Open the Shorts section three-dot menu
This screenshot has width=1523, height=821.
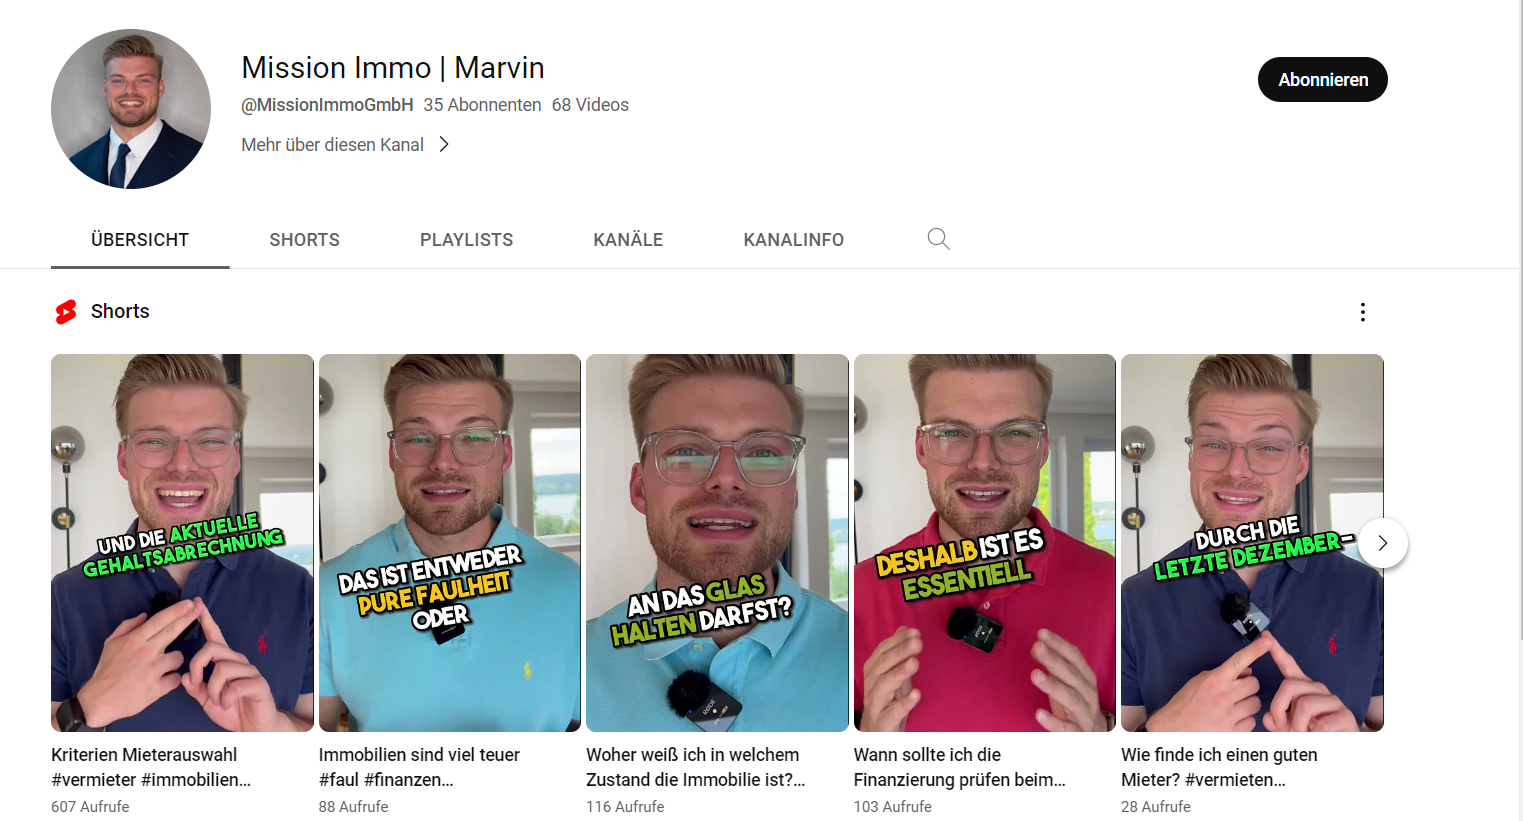coord(1362,312)
